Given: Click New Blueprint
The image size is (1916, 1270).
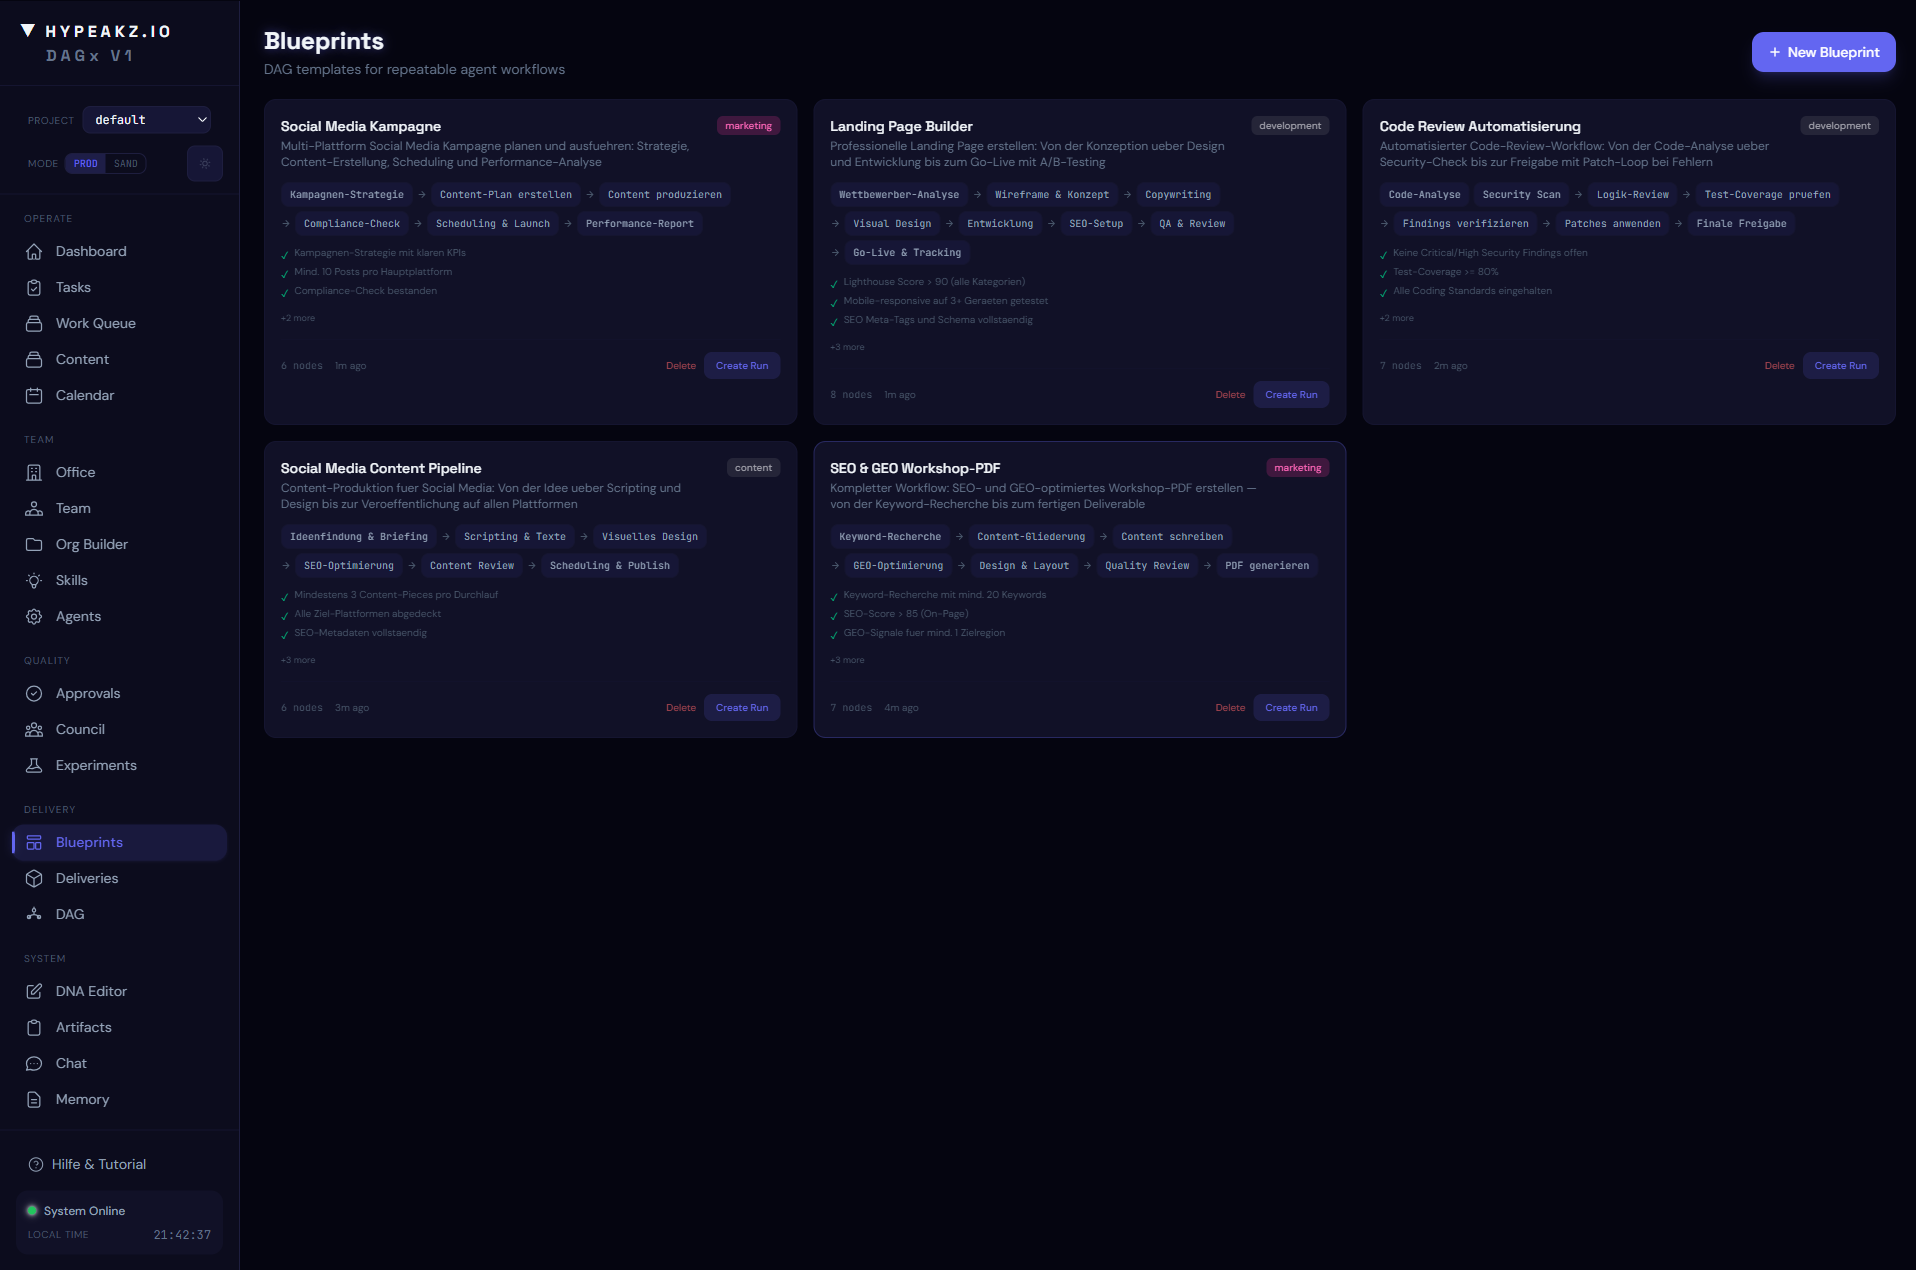Looking at the screenshot, I should 1823,51.
